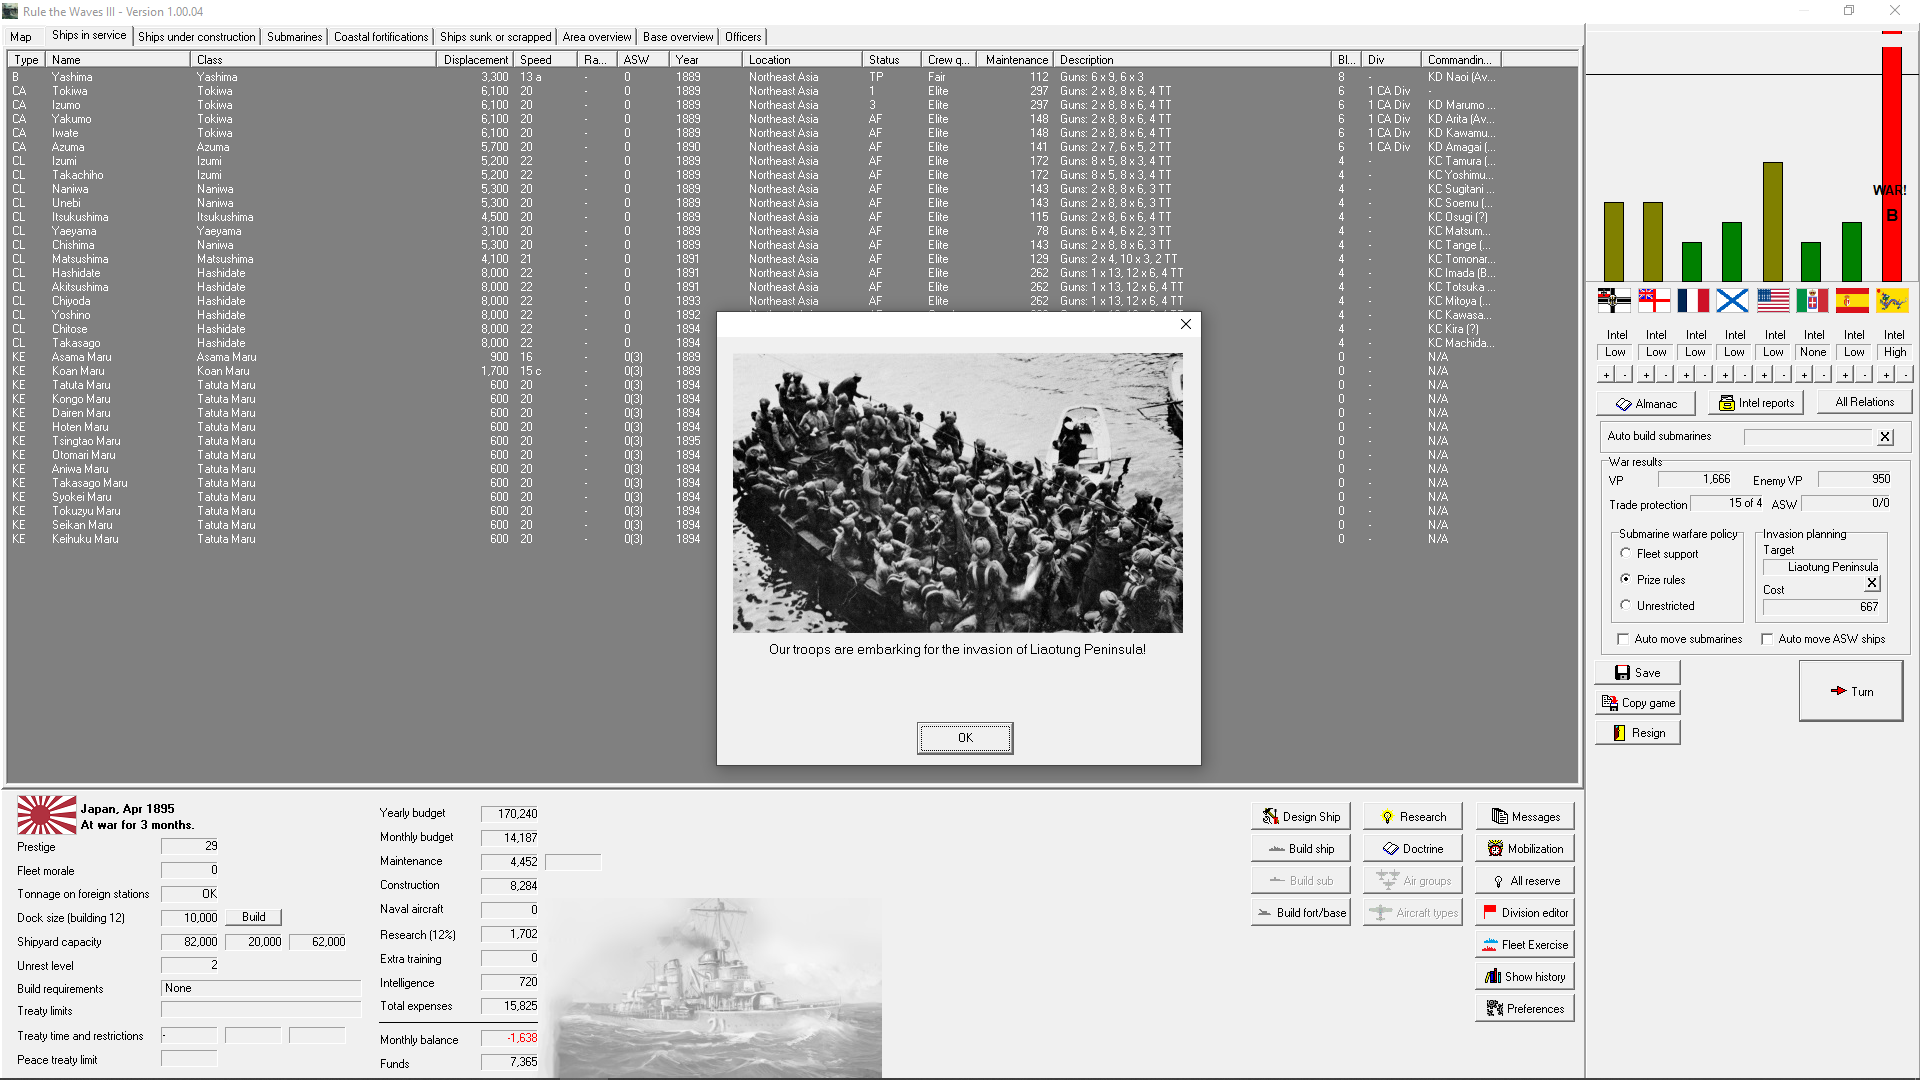Enable Auto move submarines checkbox

coord(1623,639)
